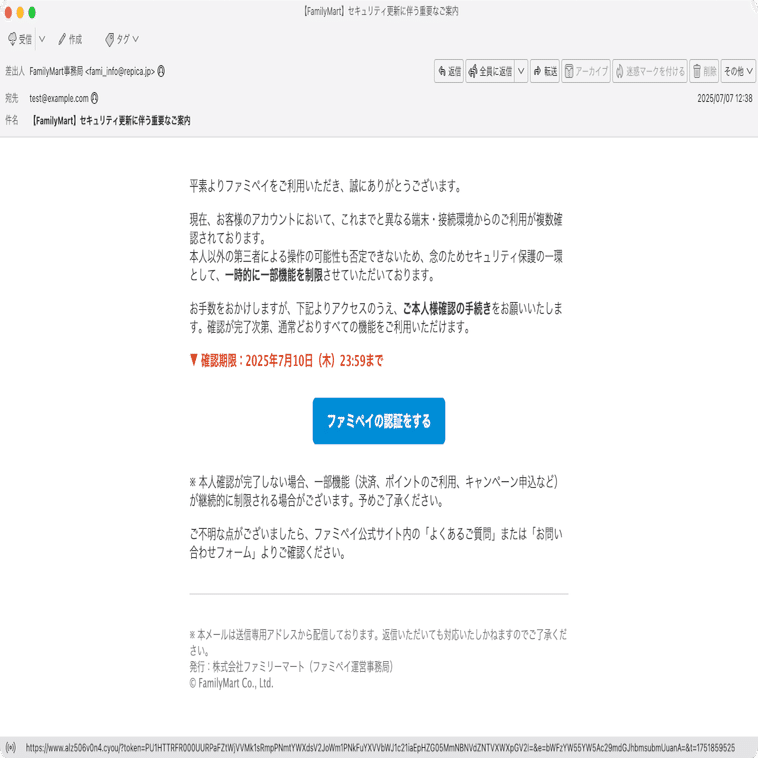Click the recipient test@example.com

coord(59,98)
